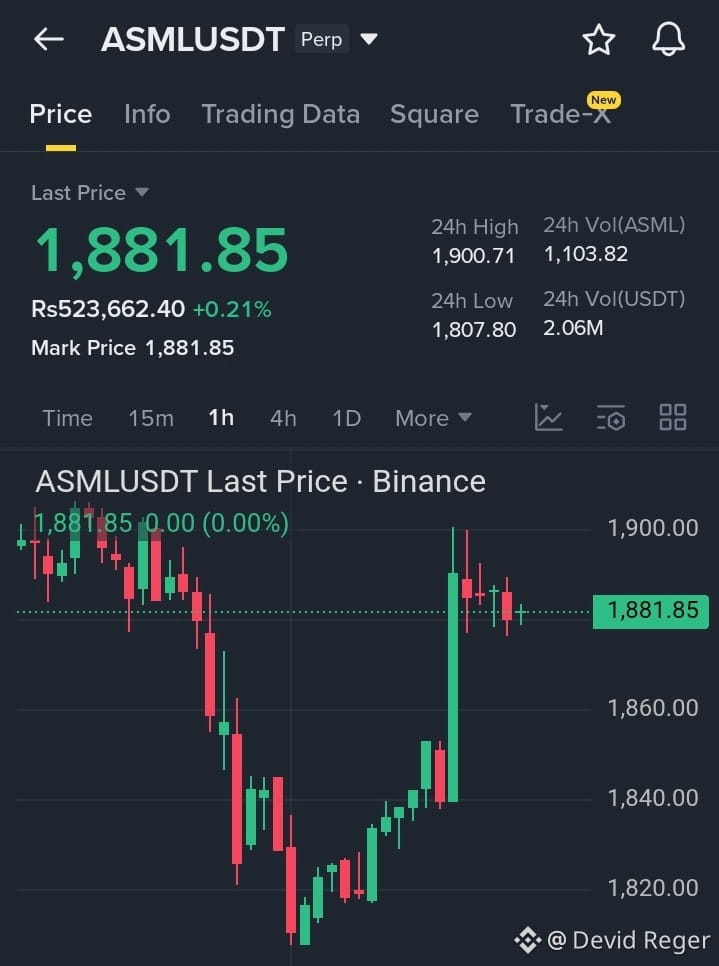Click the chart title ASMLUSDT Last Price · Binance
This screenshot has width=719, height=966.
[x=261, y=482]
